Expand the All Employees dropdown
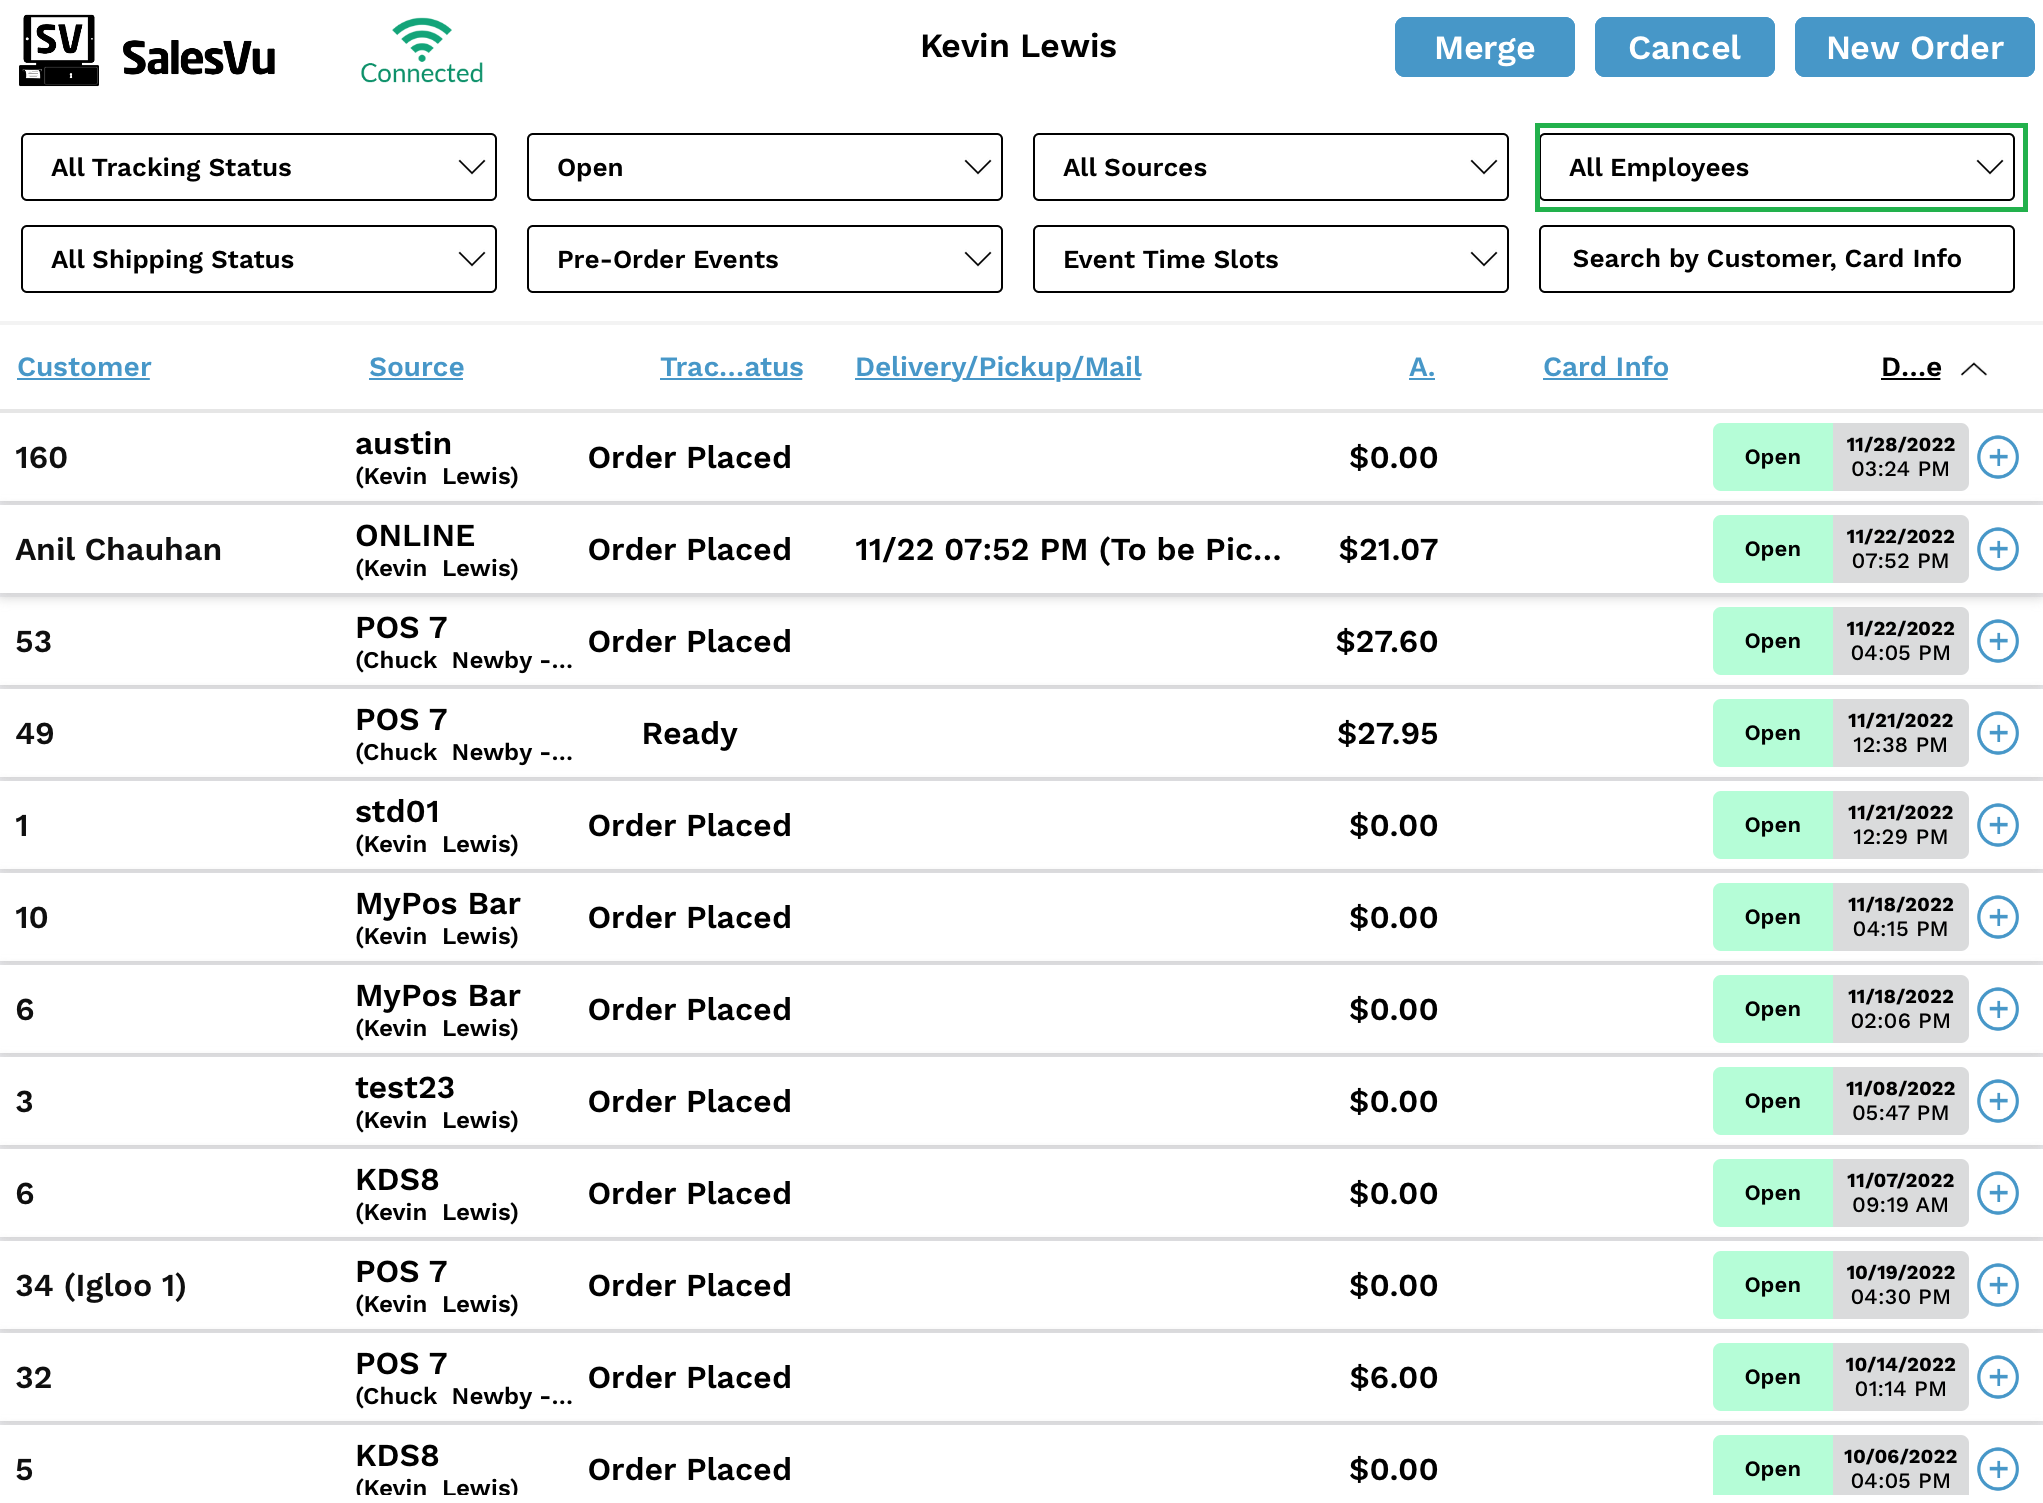The width and height of the screenshot is (2043, 1503). point(1777,168)
